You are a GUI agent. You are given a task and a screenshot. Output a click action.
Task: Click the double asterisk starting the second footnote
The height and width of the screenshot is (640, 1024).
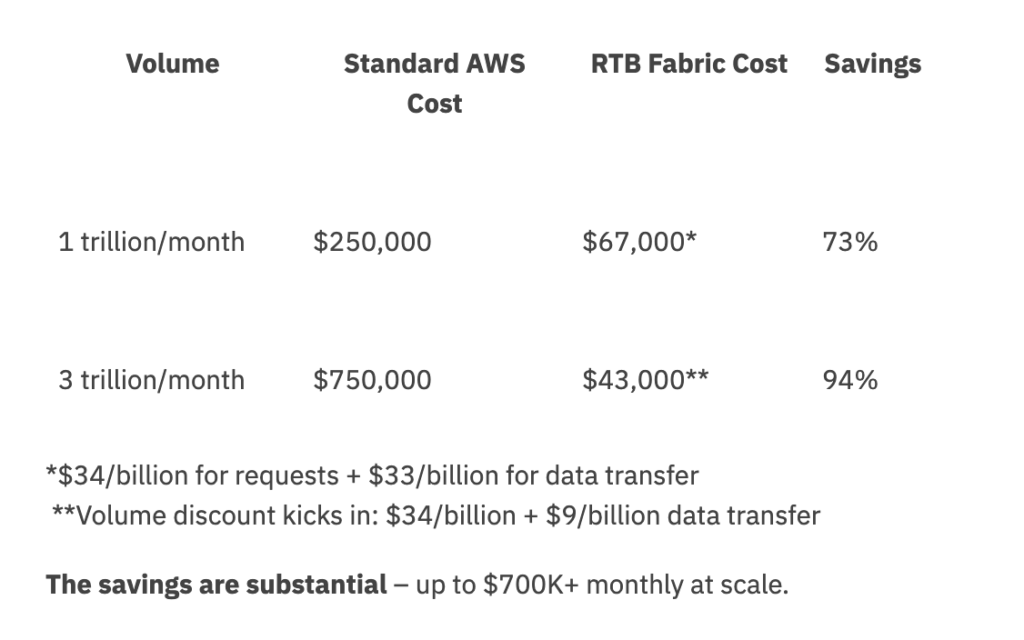pos(63,514)
